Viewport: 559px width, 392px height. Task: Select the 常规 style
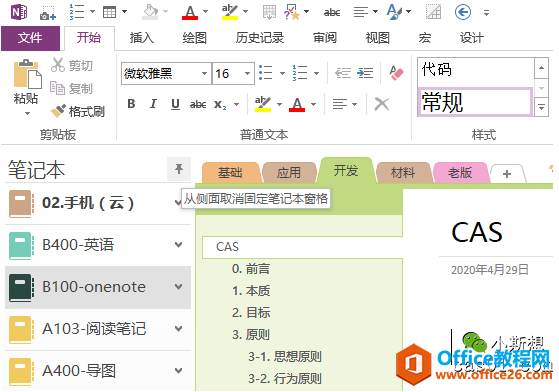[x=476, y=102]
